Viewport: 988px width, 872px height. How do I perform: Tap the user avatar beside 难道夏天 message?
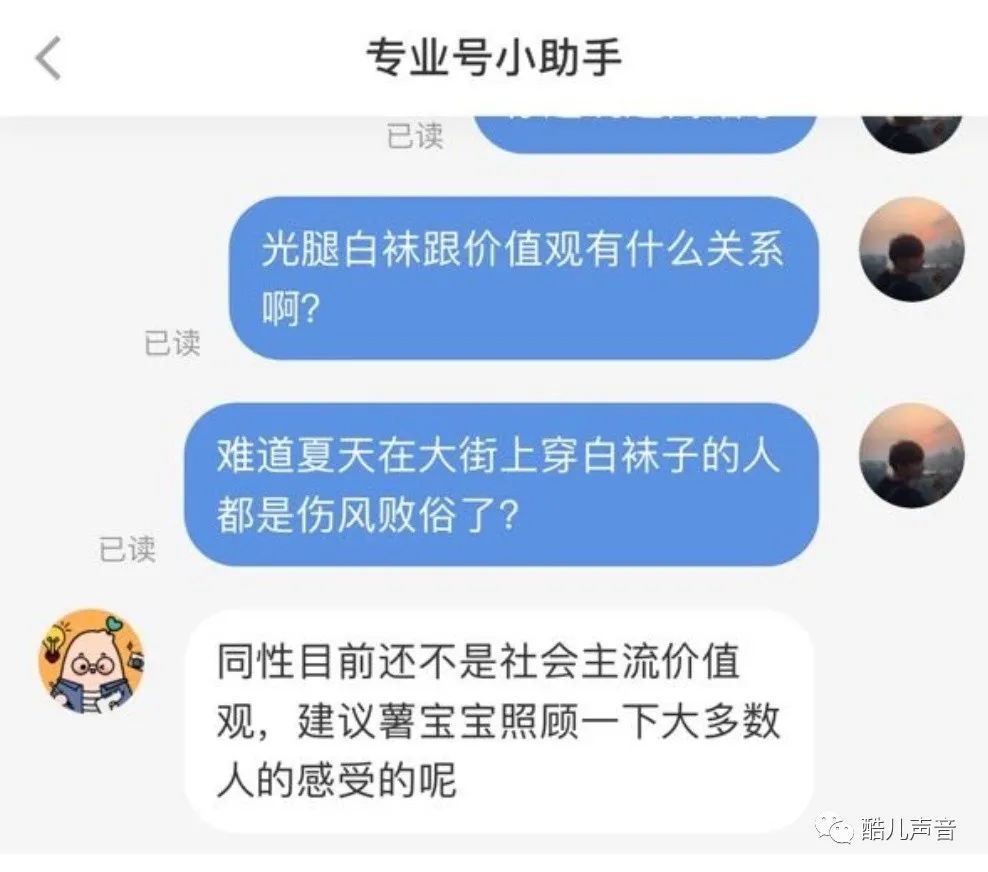tap(912, 456)
